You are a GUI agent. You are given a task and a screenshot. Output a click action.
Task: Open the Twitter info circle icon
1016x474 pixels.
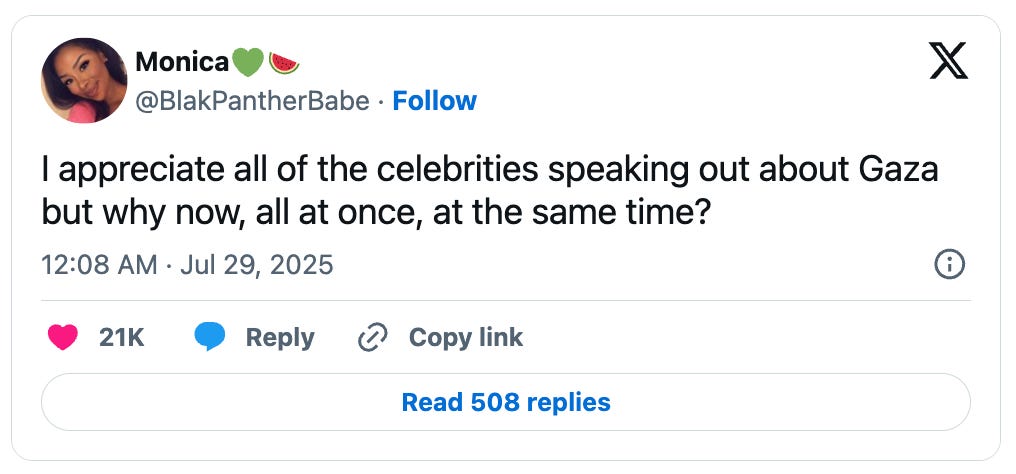pyautogui.click(x=948, y=264)
